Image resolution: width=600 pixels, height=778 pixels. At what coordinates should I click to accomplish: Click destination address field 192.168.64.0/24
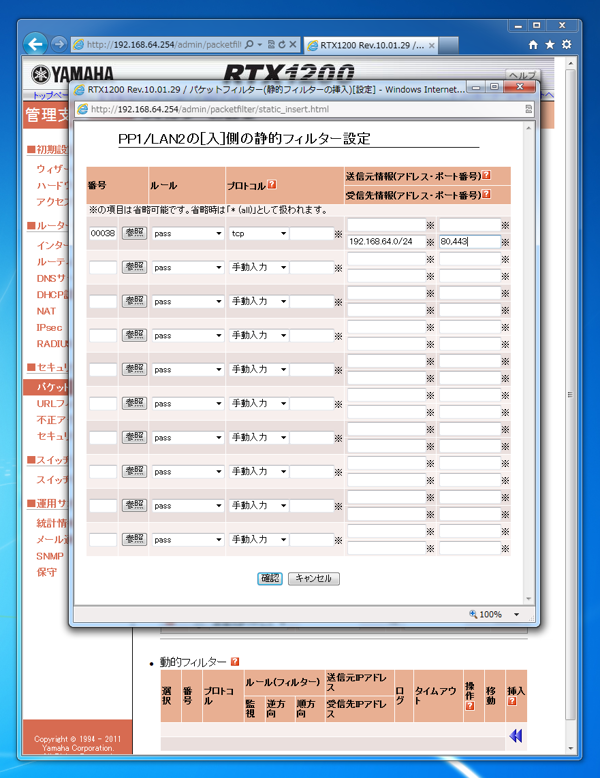point(387,242)
